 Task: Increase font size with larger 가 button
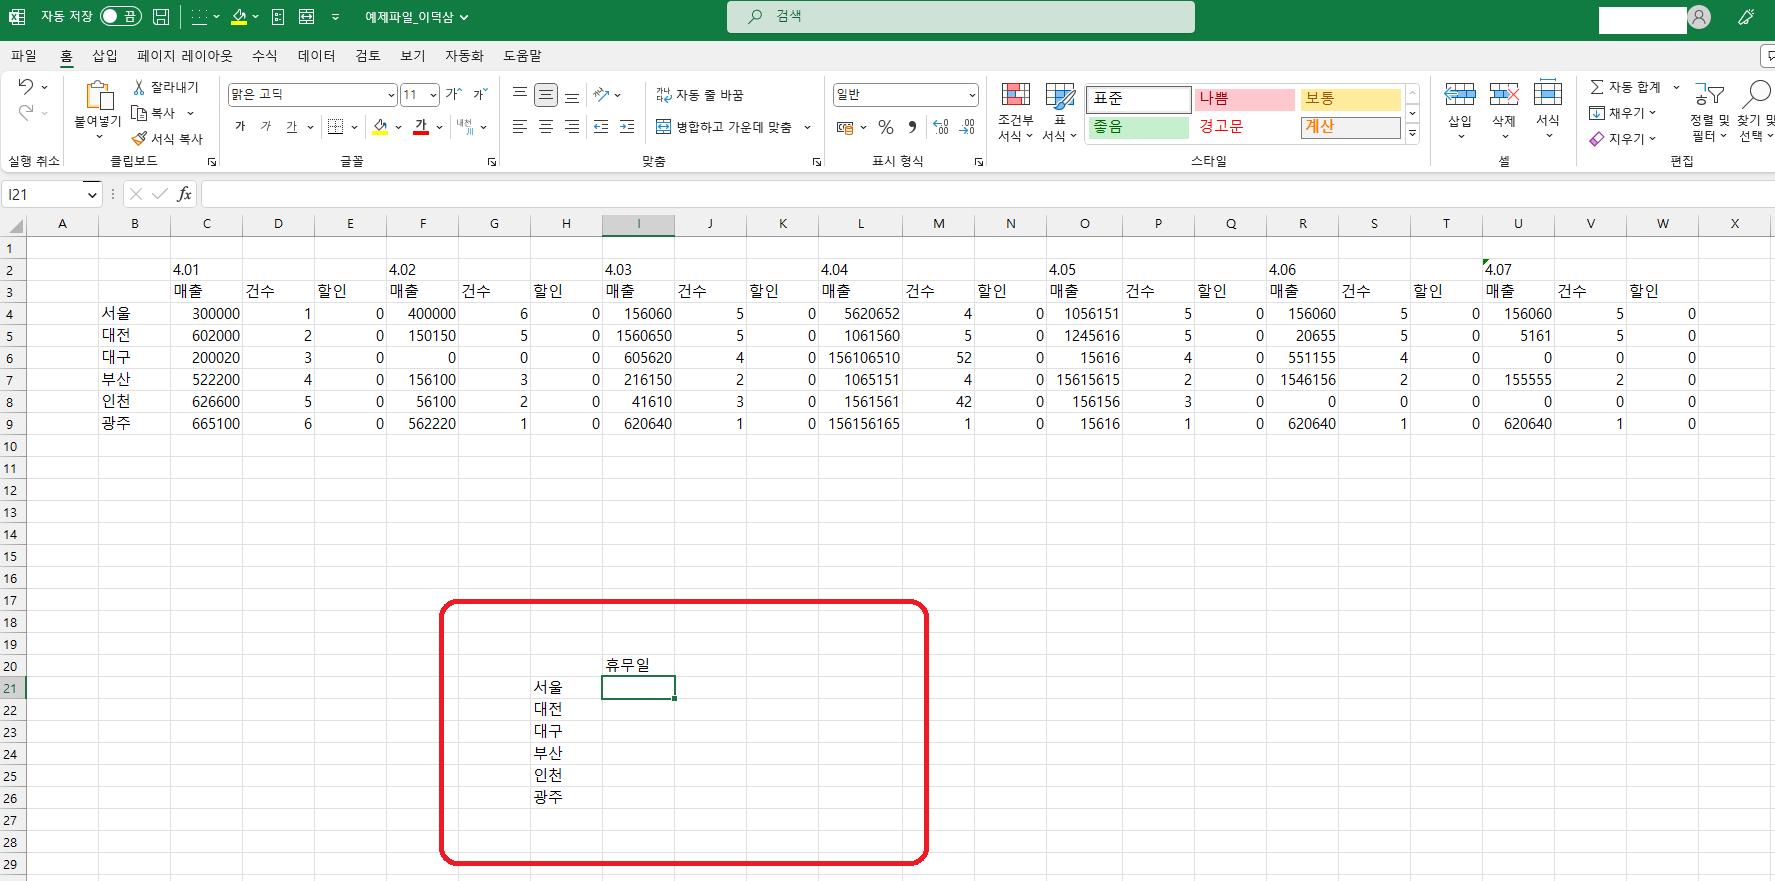coord(454,94)
